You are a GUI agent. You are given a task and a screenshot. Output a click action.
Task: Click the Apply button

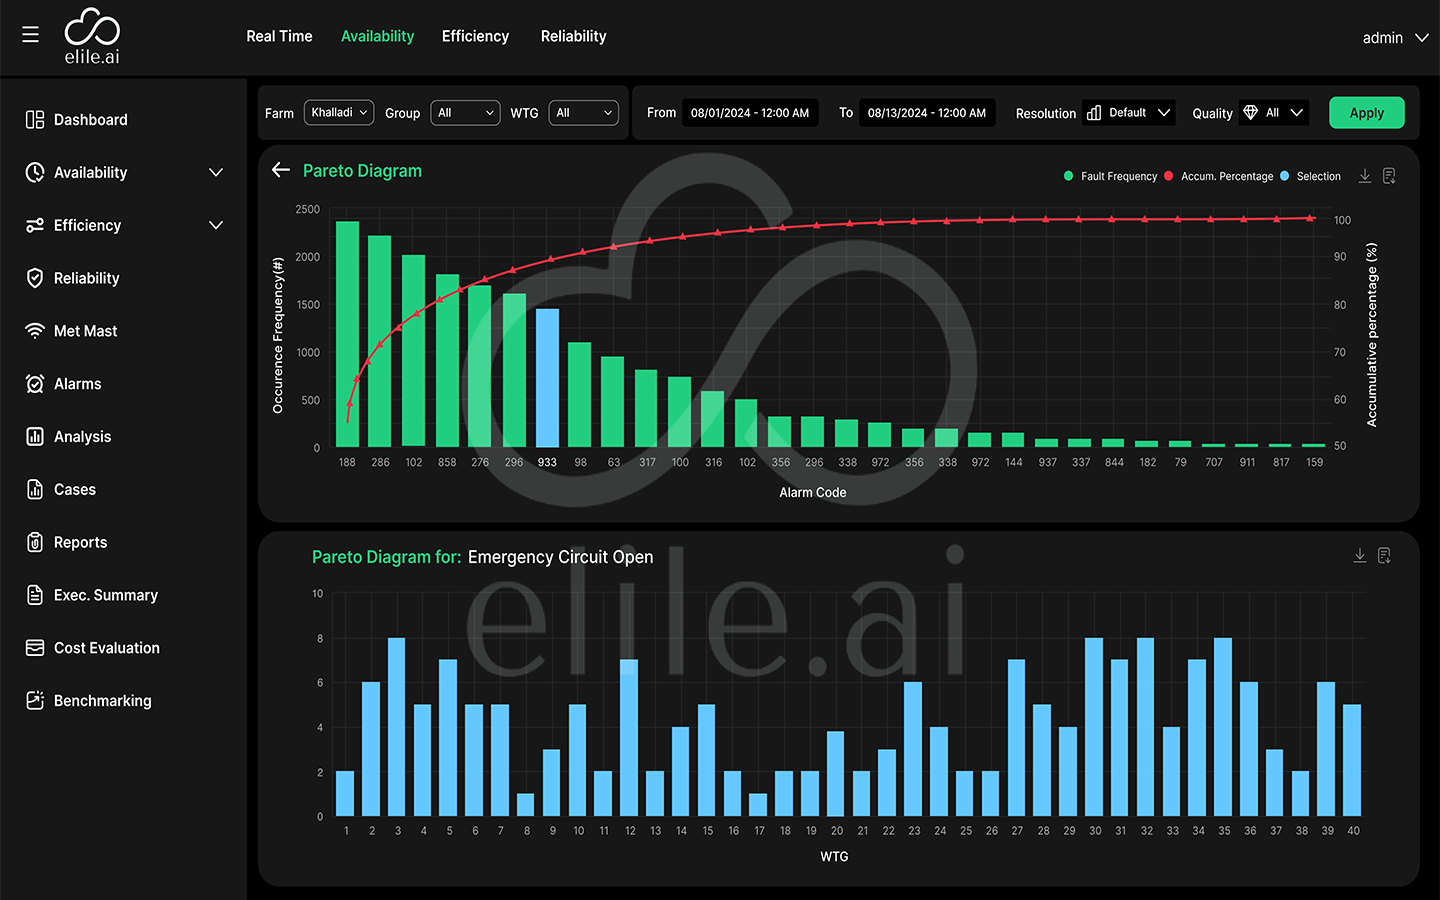[1367, 113]
